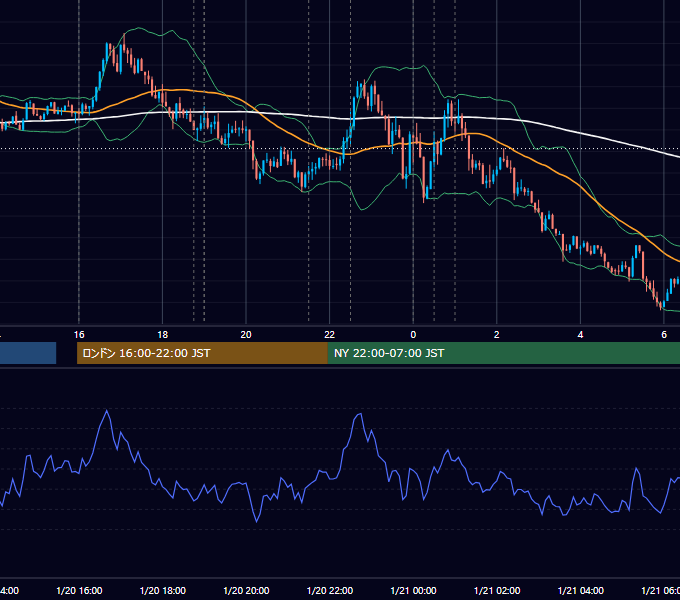Image resolution: width=680 pixels, height=600 pixels.
Task: Click the blue session bar left of ロンドン
Action: tap(28, 353)
